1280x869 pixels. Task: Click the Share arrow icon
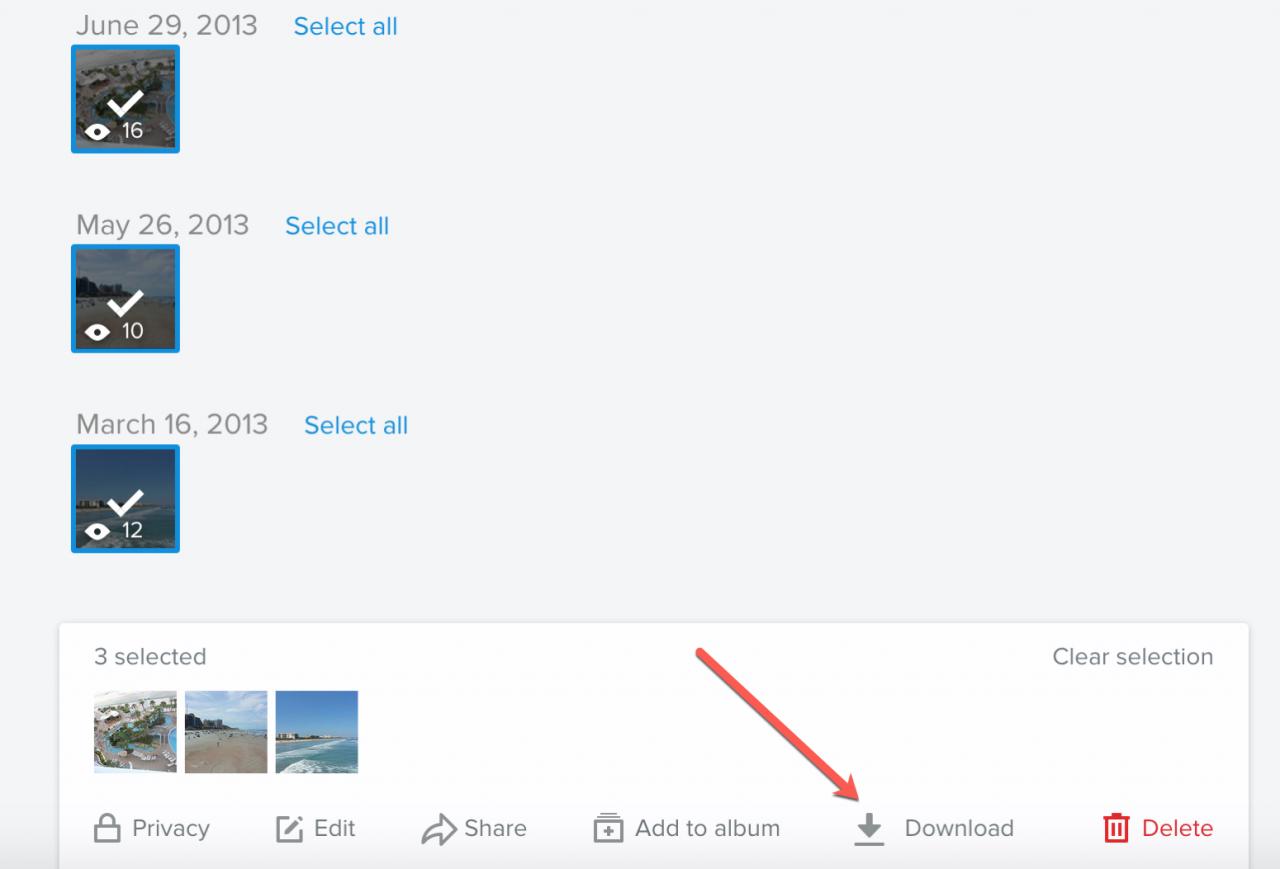pyautogui.click(x=439, y=830)
